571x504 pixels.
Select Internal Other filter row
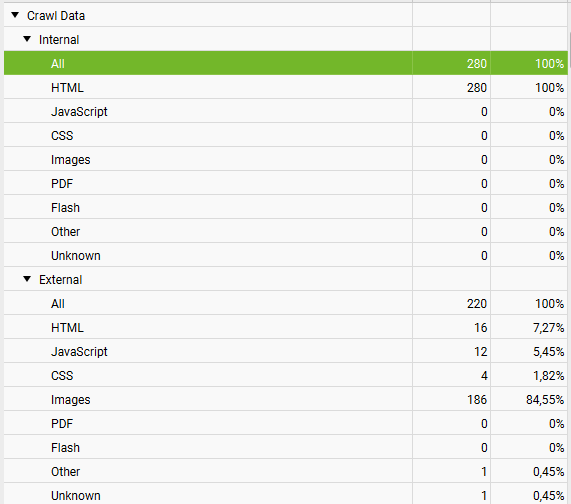(x=286, y=232)
